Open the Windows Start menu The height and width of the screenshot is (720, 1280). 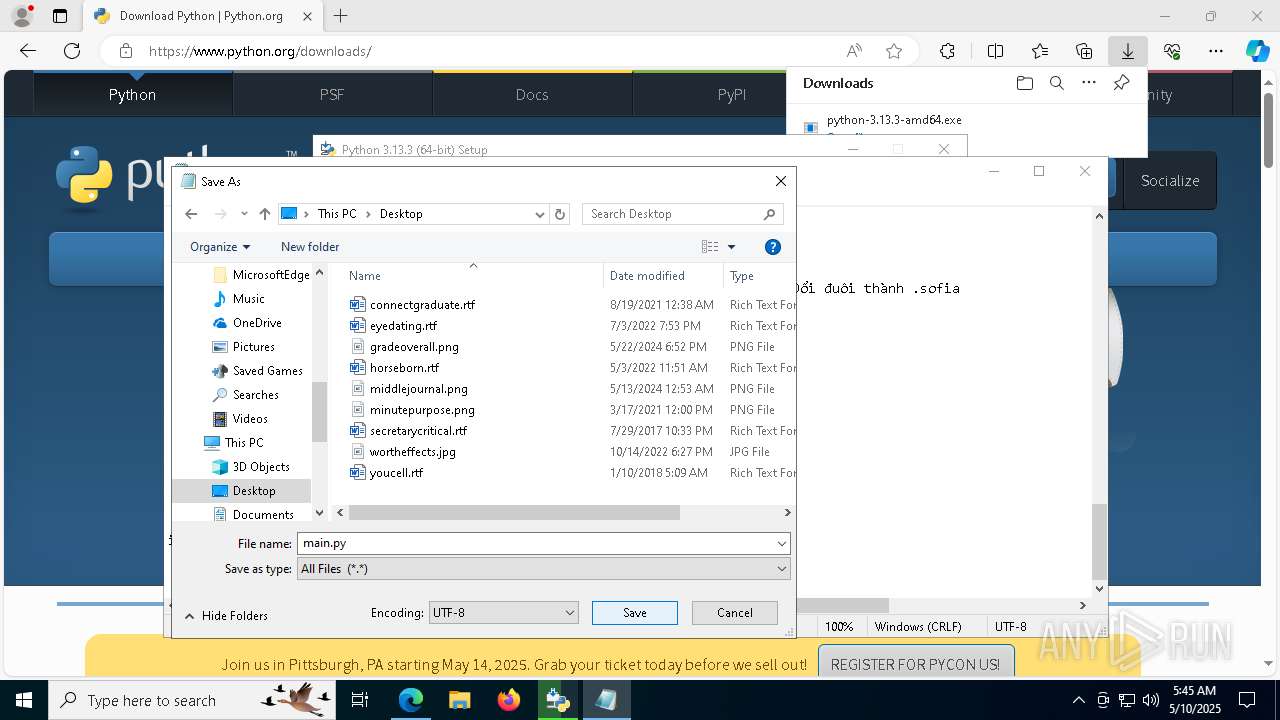(23, 700)
